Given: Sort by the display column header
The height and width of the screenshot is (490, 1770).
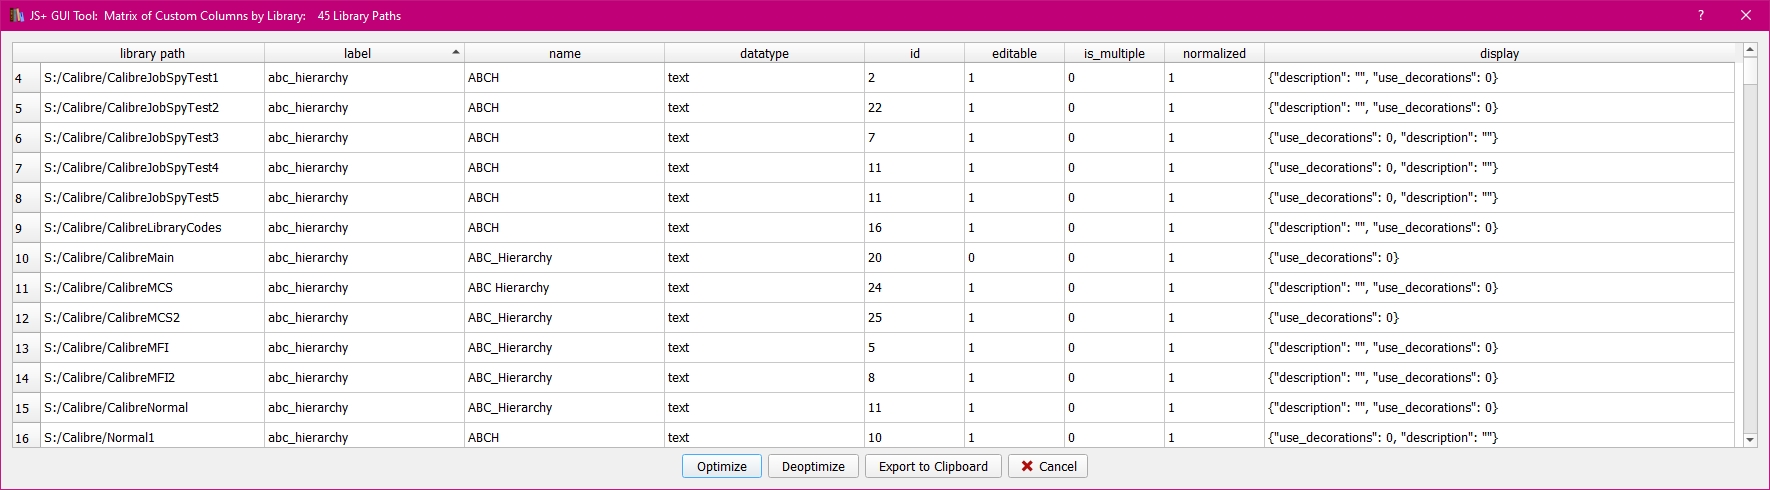Looking at the screenshot, I should click(1499, 53).
